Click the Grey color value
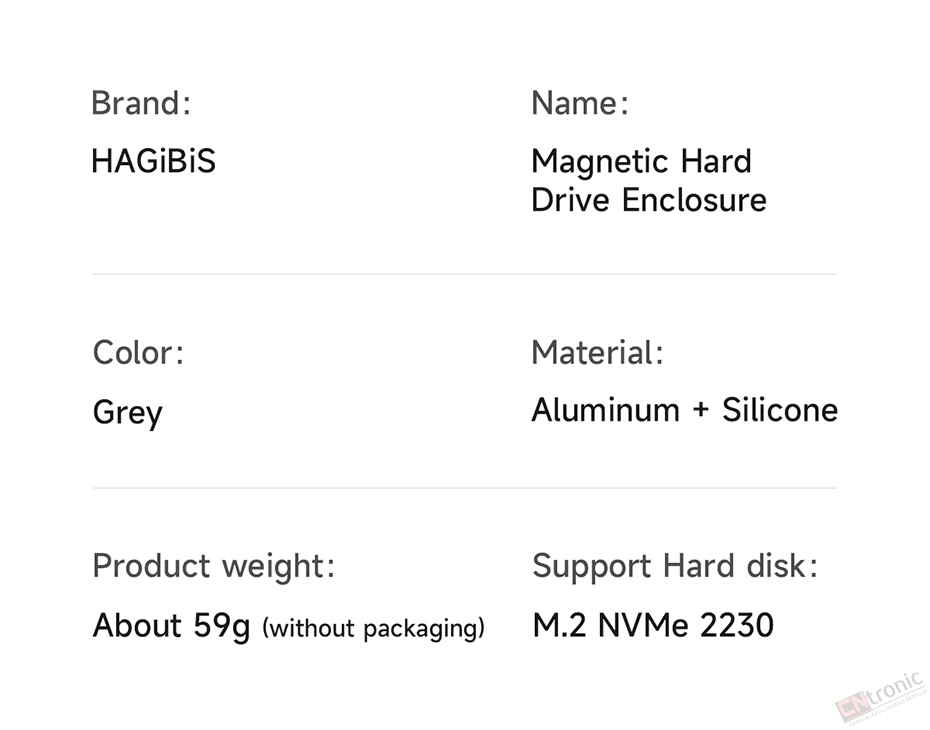The image size is (930, 730). click(128, 412)
